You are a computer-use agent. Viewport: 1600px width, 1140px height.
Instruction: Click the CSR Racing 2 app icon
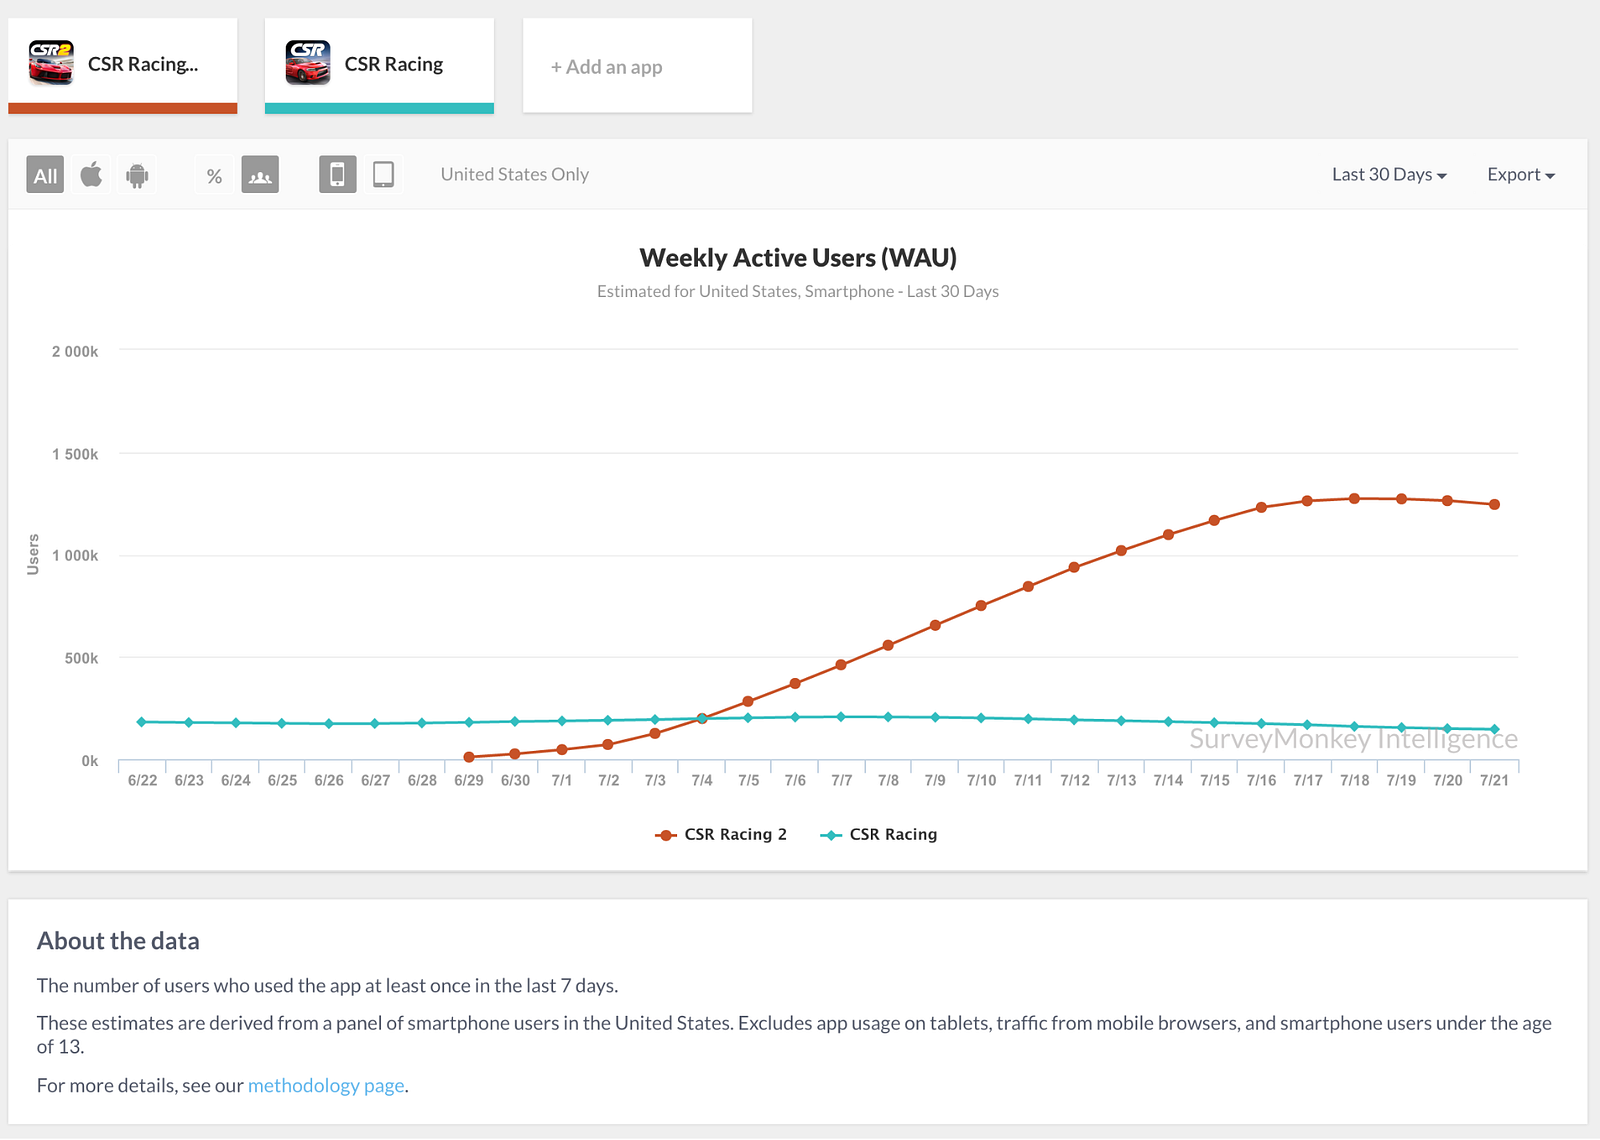coord(51,63)
